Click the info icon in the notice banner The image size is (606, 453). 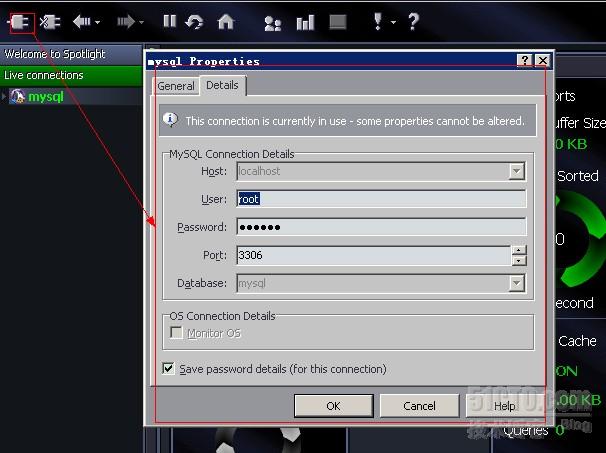(170, 120)
